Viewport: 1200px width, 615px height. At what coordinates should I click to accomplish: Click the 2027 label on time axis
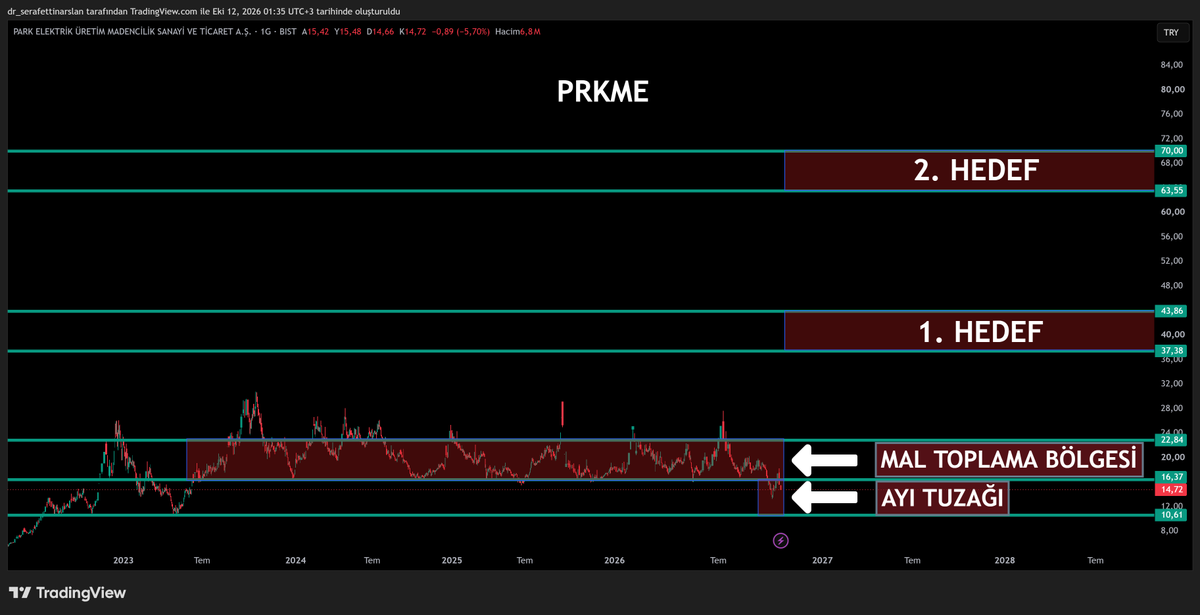(x=822, y=561)
